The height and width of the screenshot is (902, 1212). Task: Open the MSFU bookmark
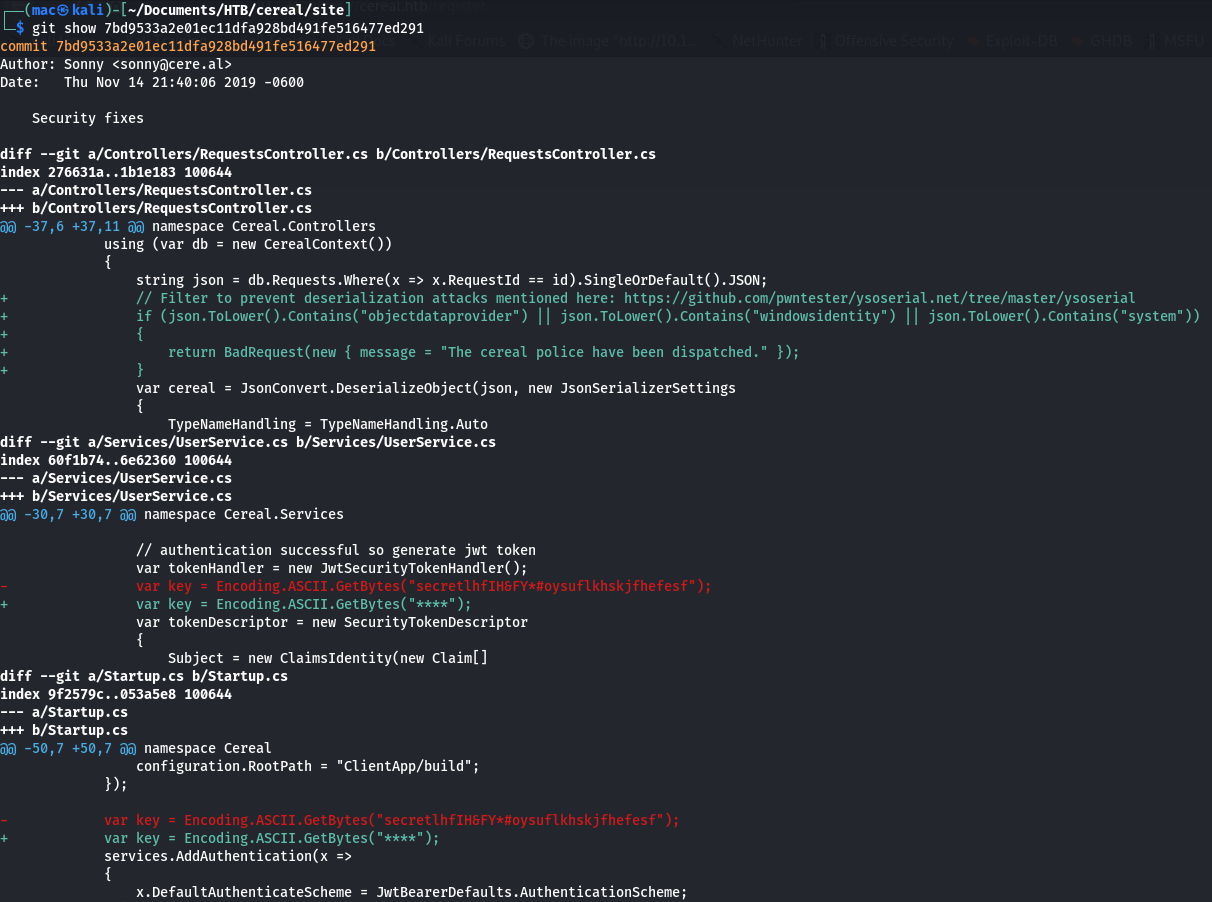pyautogui.click(x=1185, y=42)
